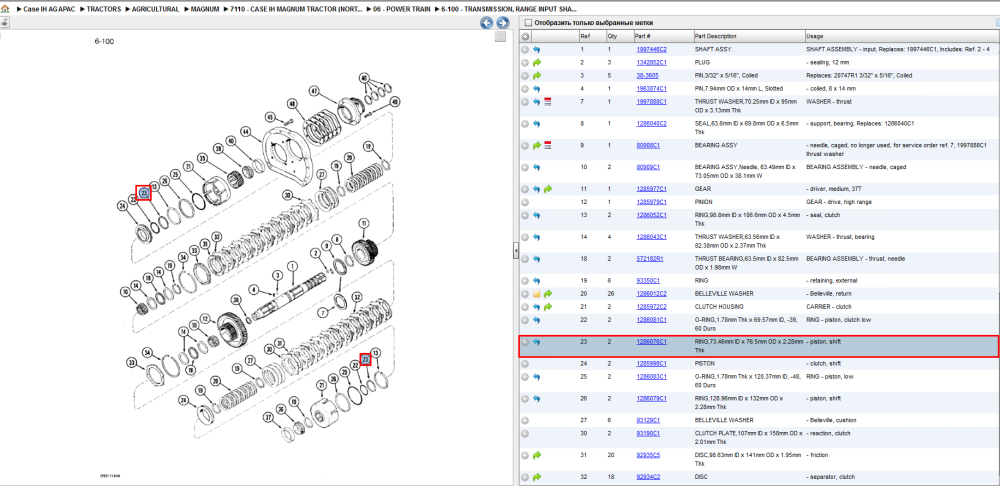
Task: Open Case IH AG APAC breadcrumb
Action: point(50,10)
